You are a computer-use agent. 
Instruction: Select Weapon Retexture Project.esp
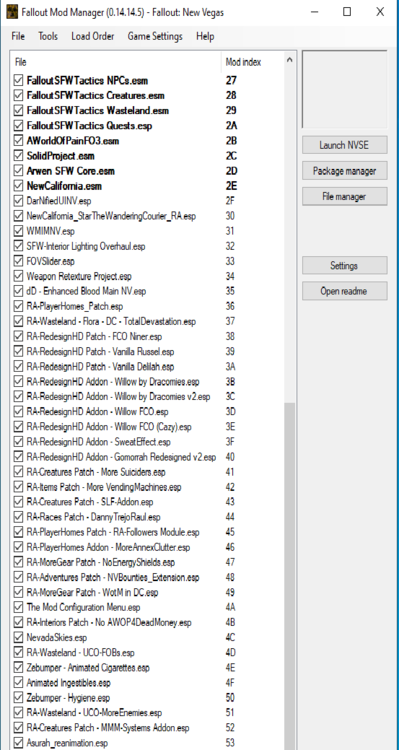pos(79,276)
